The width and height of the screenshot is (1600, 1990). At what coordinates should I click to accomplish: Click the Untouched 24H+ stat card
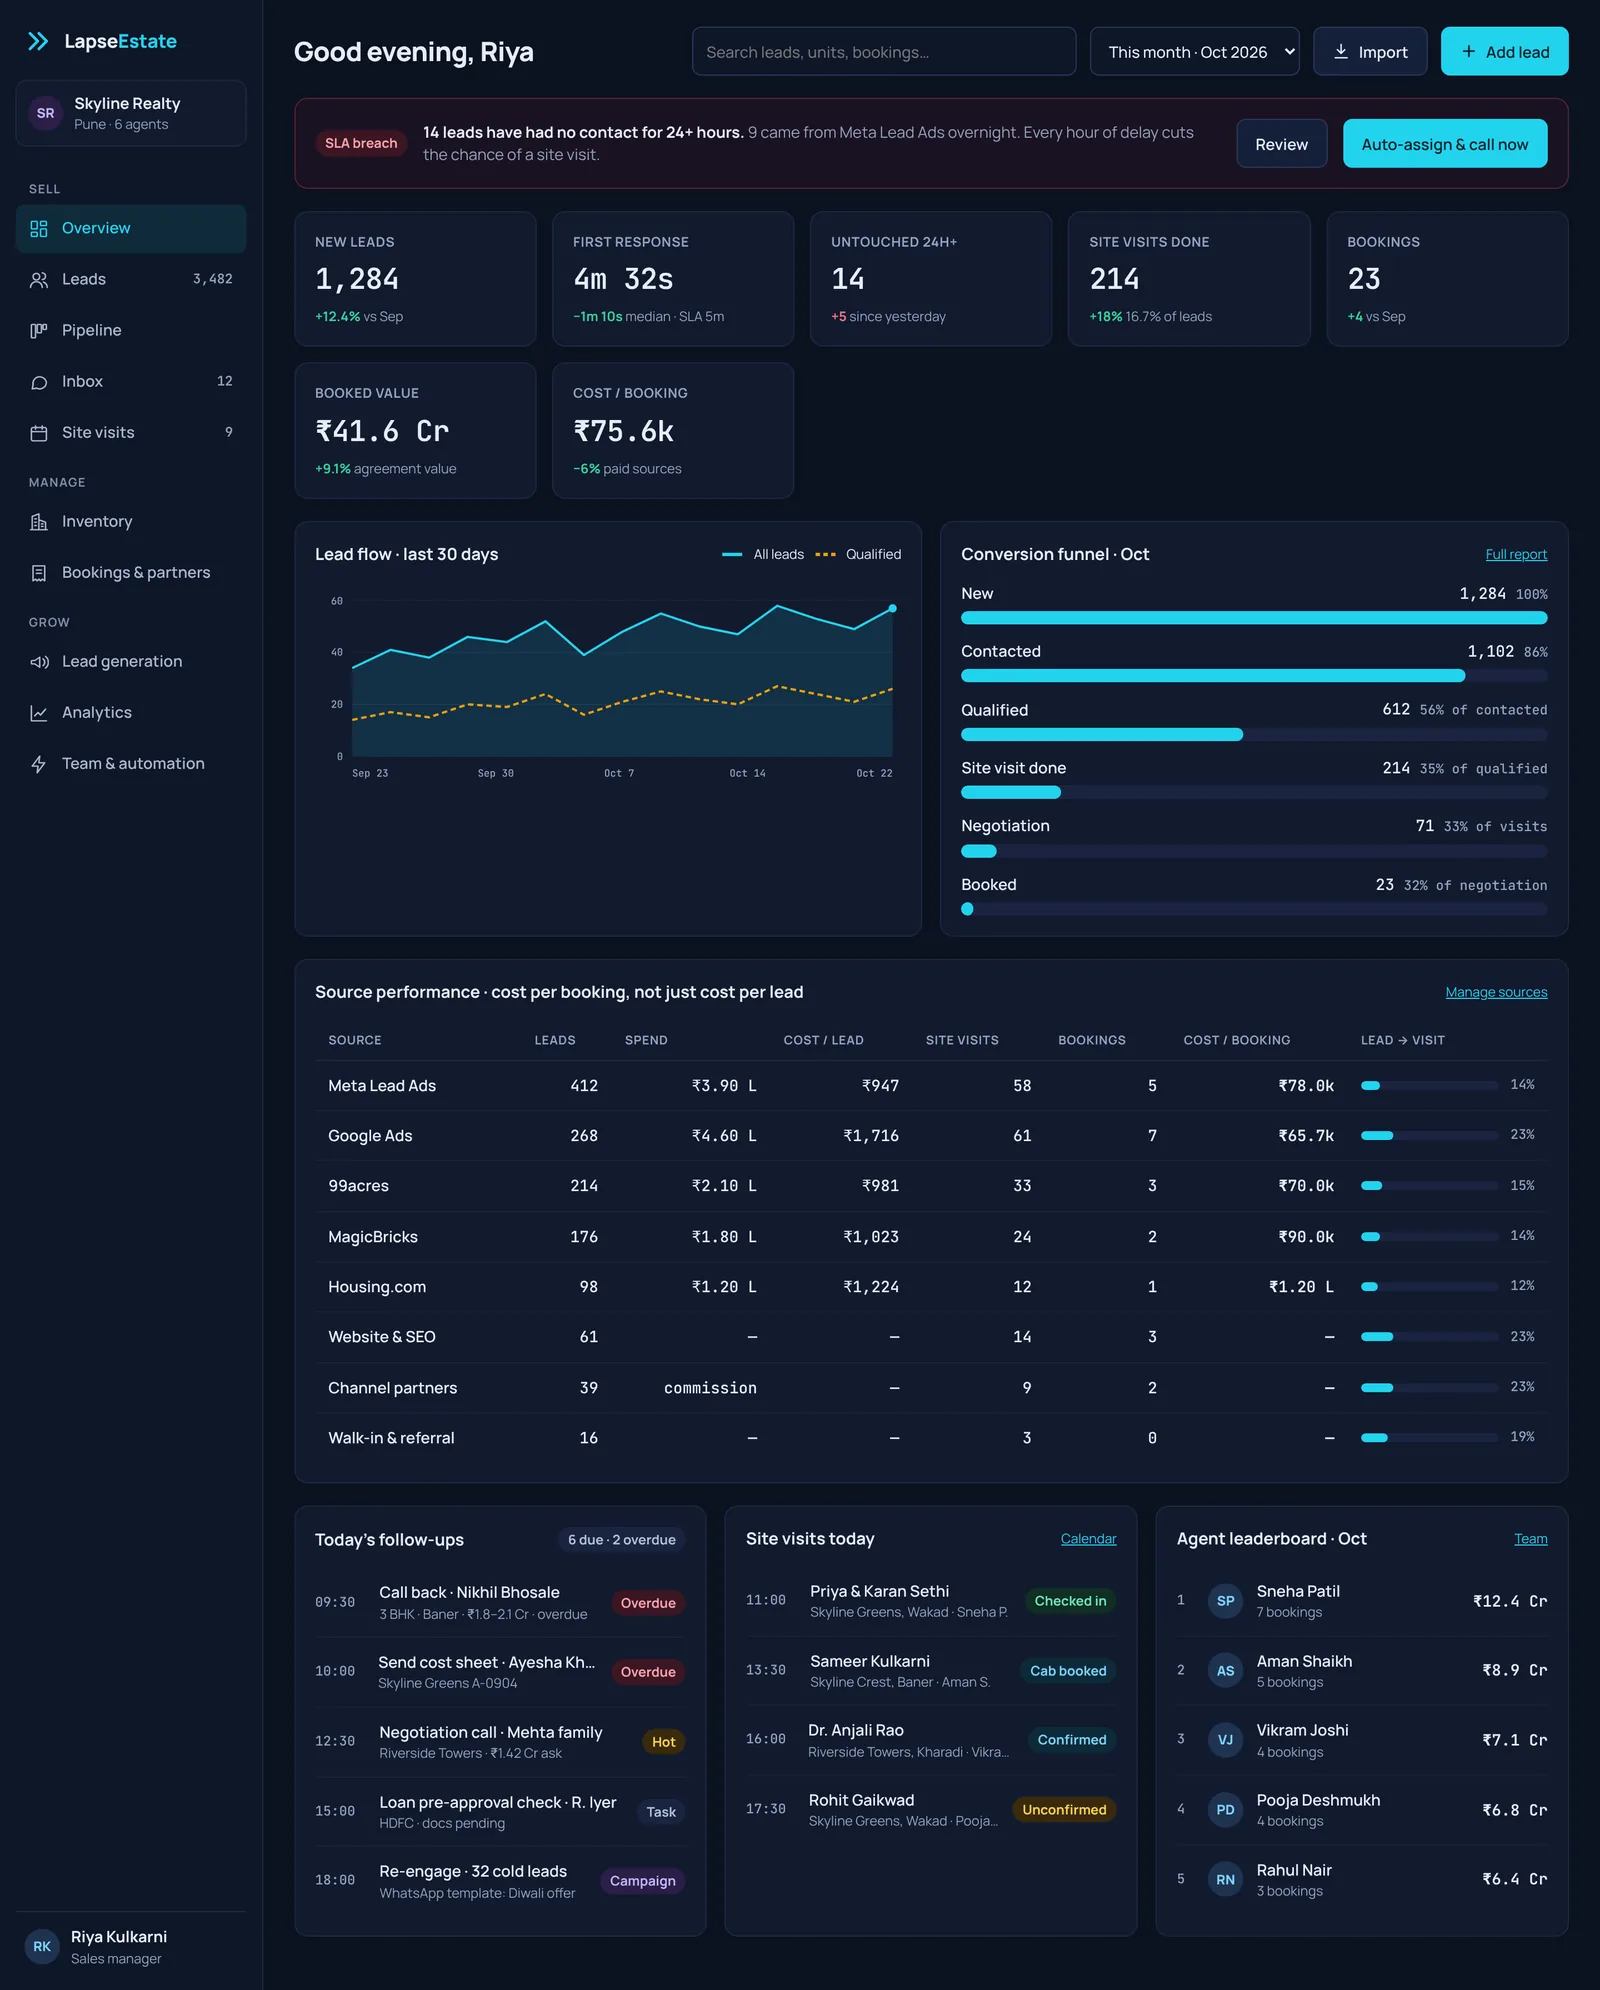(931, 279)
